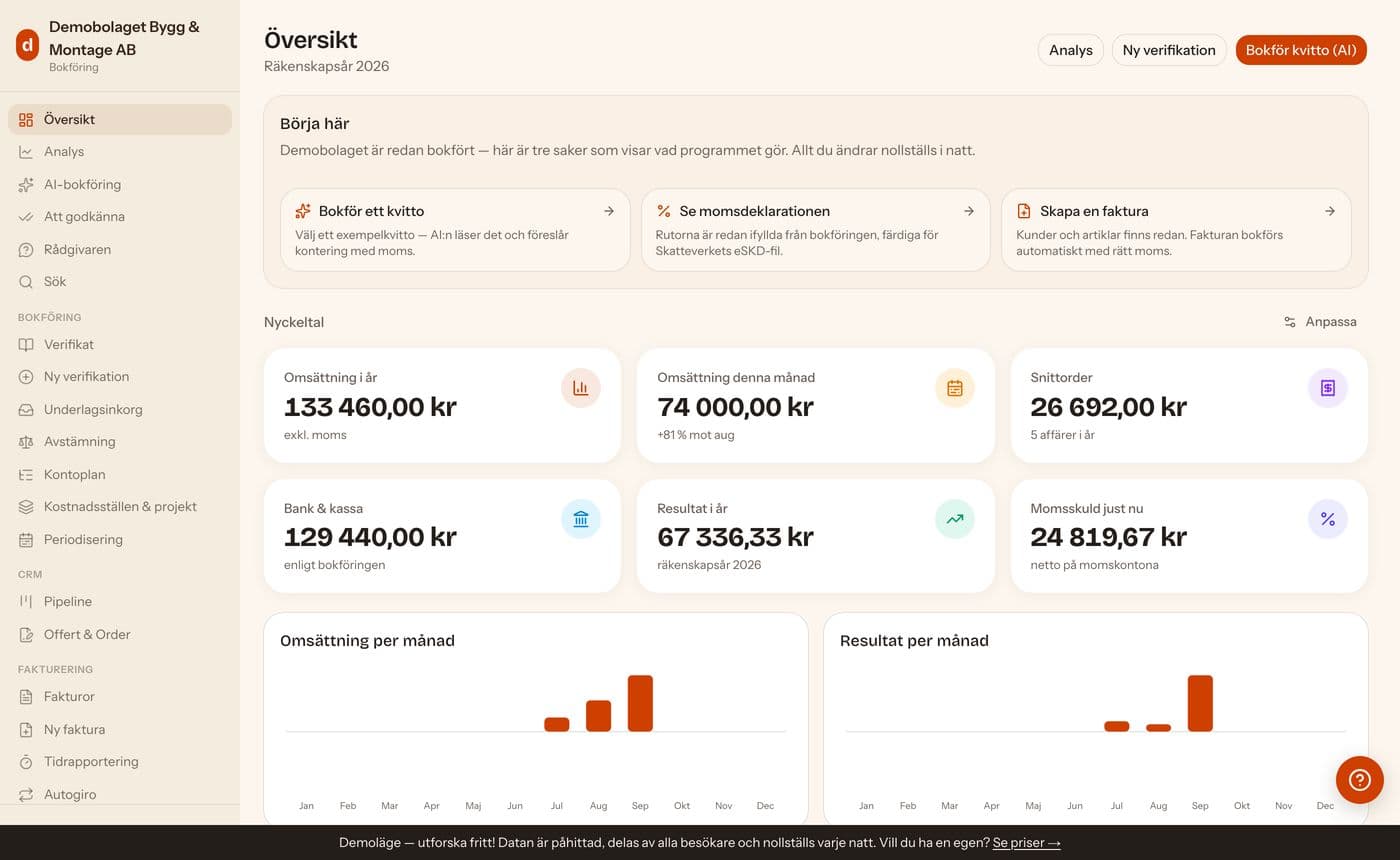Click the +81 % mot aug text
The width and height of the screenshot is (1400, 860).
(x=695, y=435)
